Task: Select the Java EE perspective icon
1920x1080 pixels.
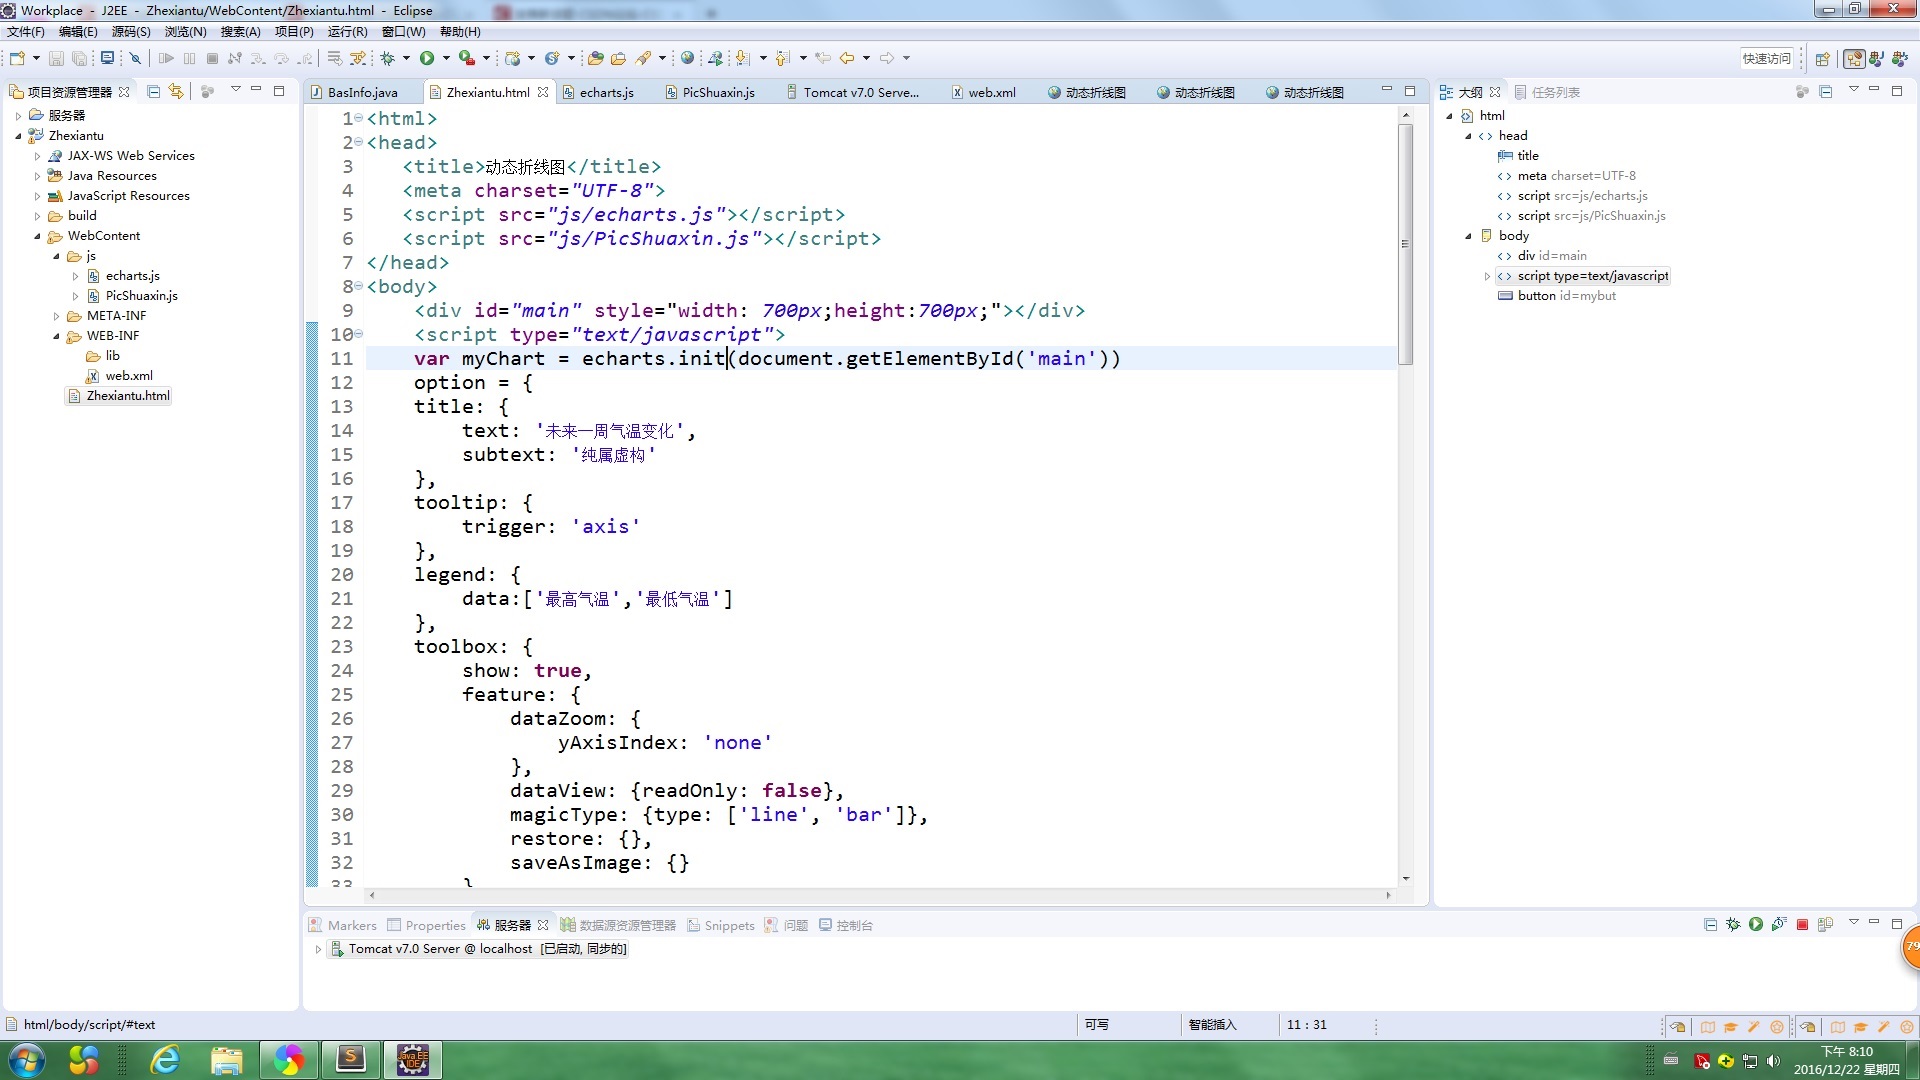Action: 1854,59
